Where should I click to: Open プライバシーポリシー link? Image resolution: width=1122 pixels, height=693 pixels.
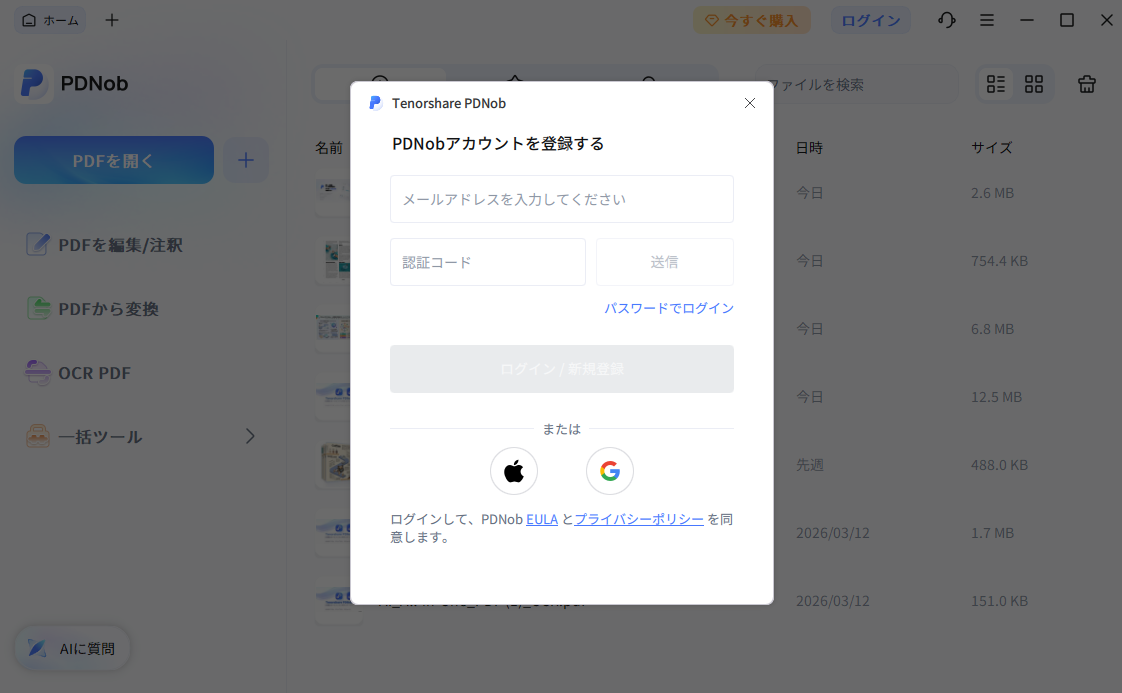tap(639, 519)
